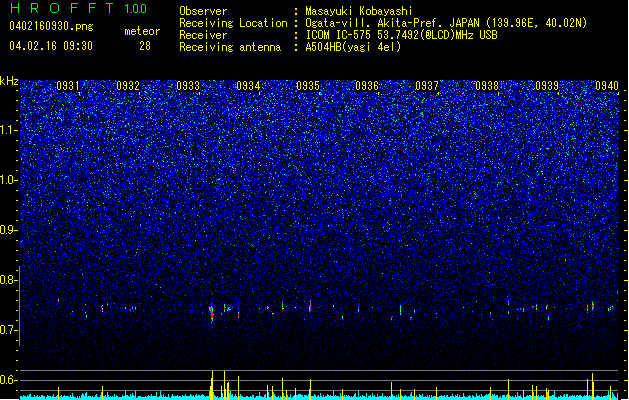629x400 pixels.
Task: Click observer name Masayuki Kobayashi
Action: [x=359, y=11]
